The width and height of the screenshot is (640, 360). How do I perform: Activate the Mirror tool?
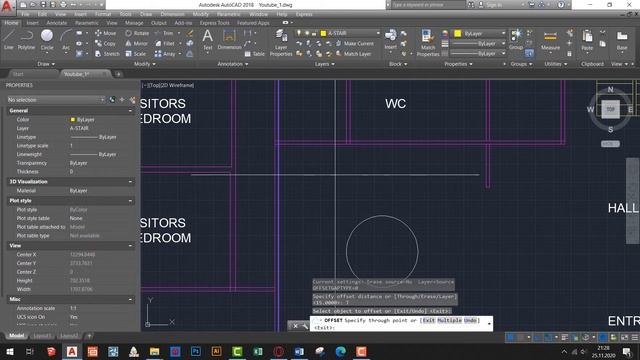click(136, 43)
